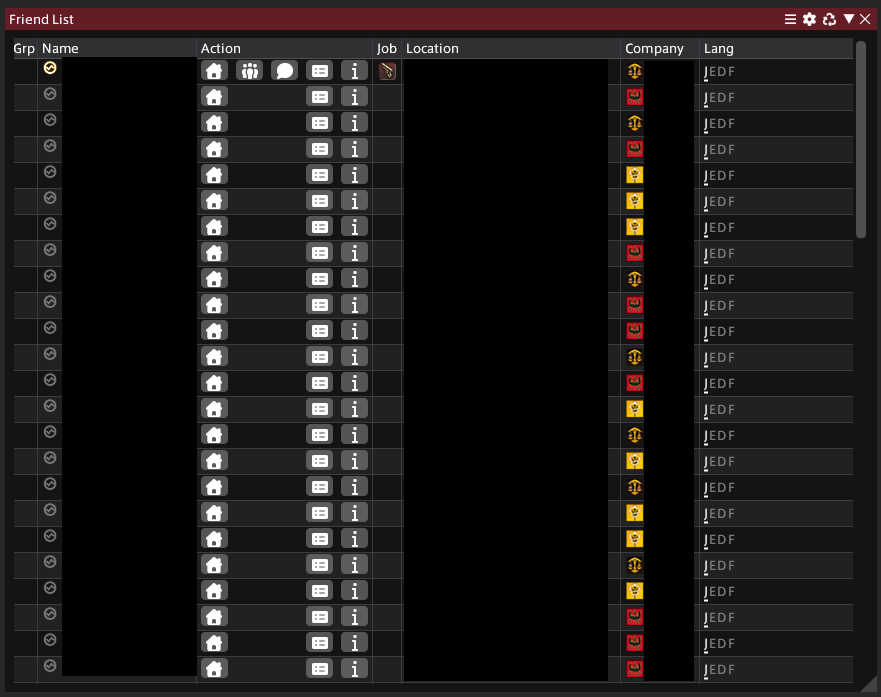Screen dimensions: 881x697
Task: Sort by the Grp column header
Action: [x=24, y=48]
